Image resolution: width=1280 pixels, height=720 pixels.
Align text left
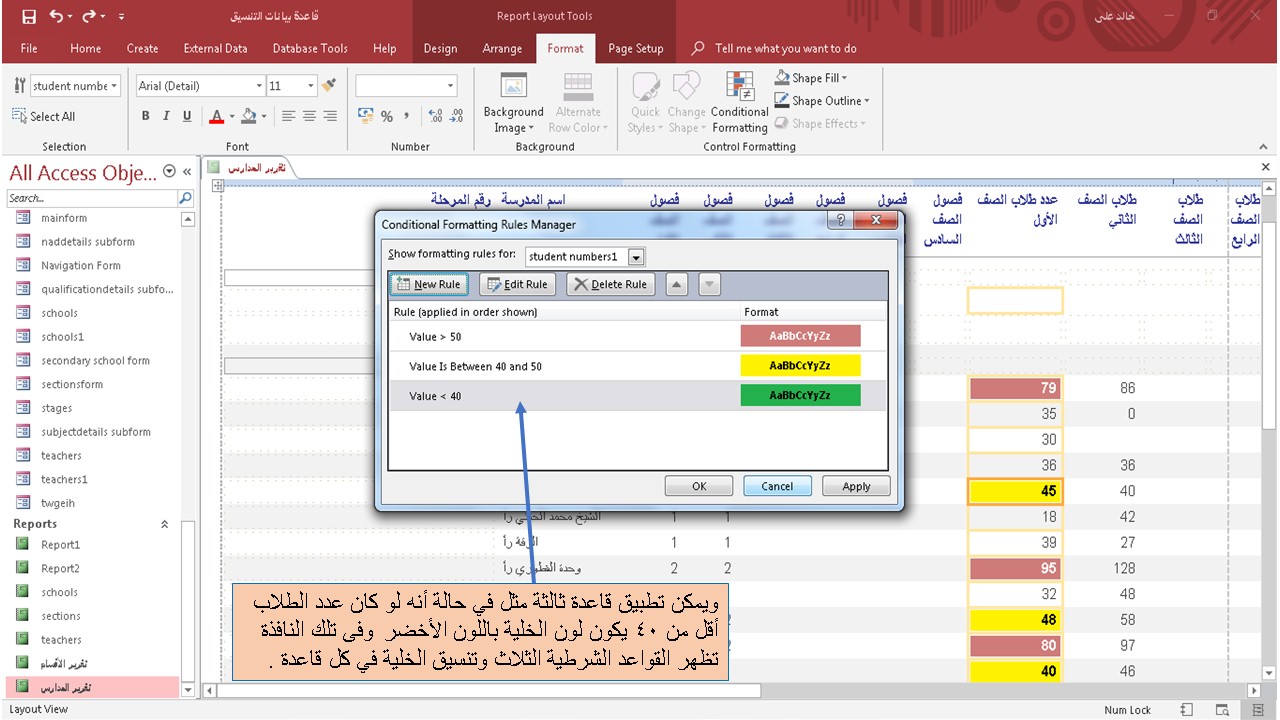point(289,116)
